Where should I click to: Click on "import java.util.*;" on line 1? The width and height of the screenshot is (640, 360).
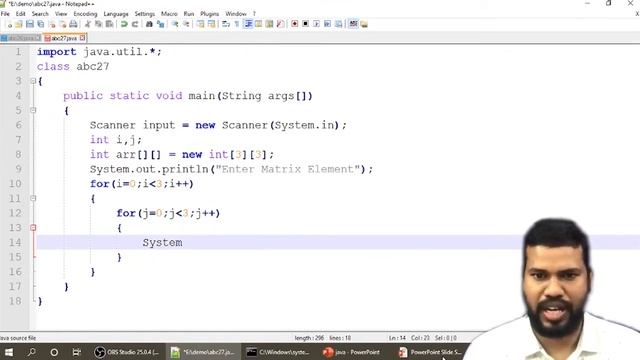tap(99, 52)
